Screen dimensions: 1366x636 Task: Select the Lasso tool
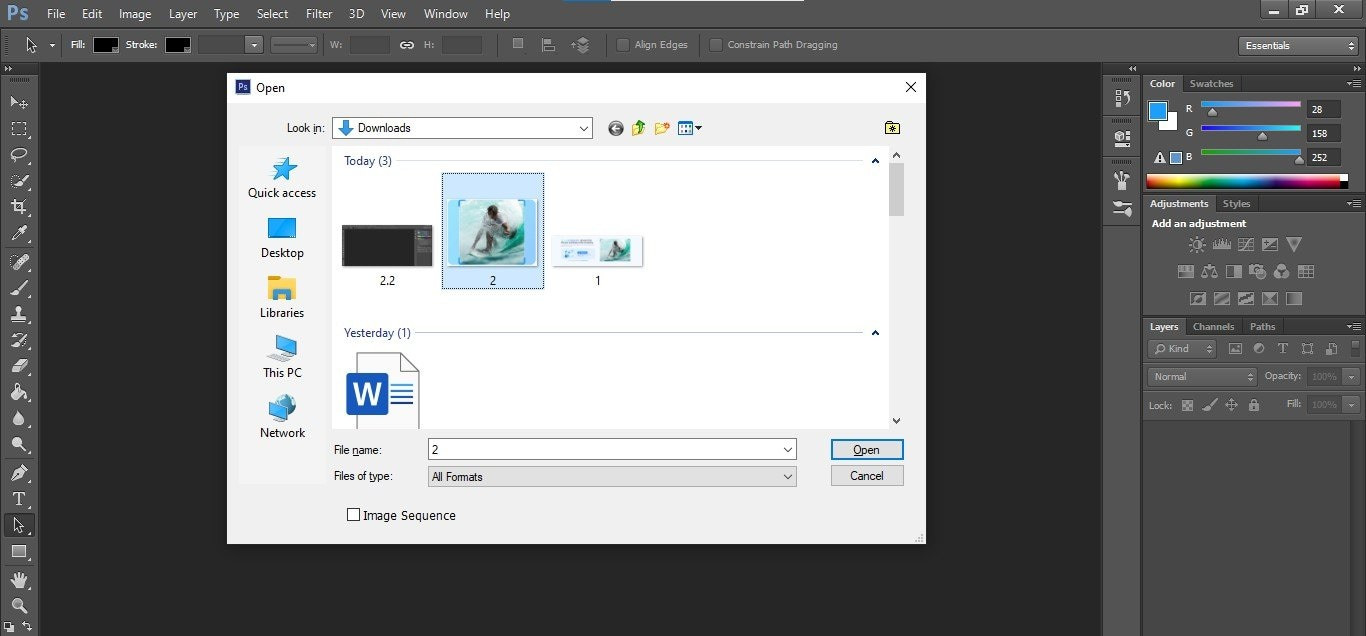pos(19,155)
